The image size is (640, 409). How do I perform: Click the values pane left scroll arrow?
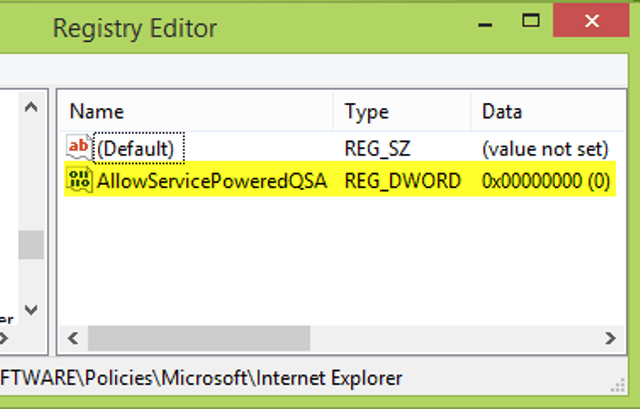73,338
